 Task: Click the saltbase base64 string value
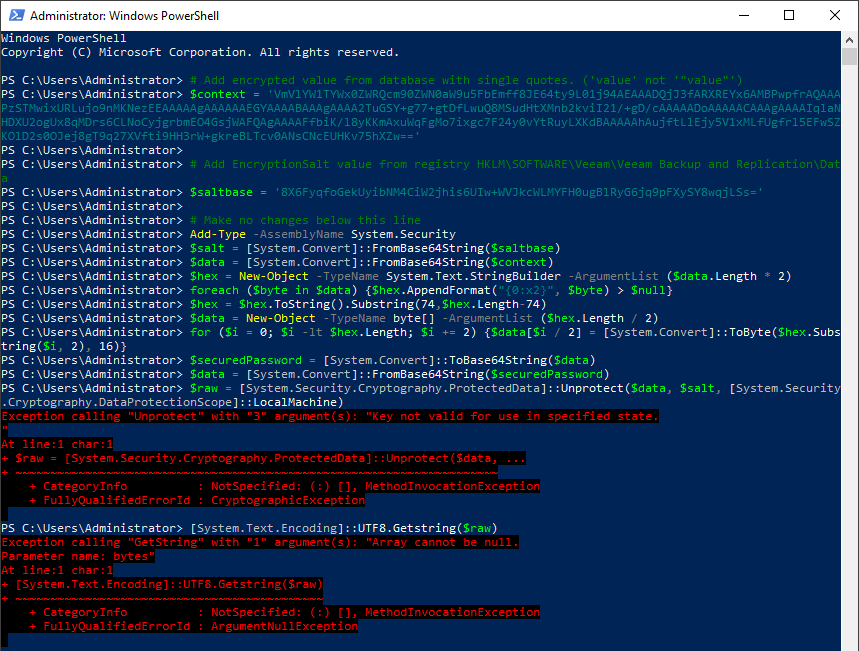click(x=519, y=192)
